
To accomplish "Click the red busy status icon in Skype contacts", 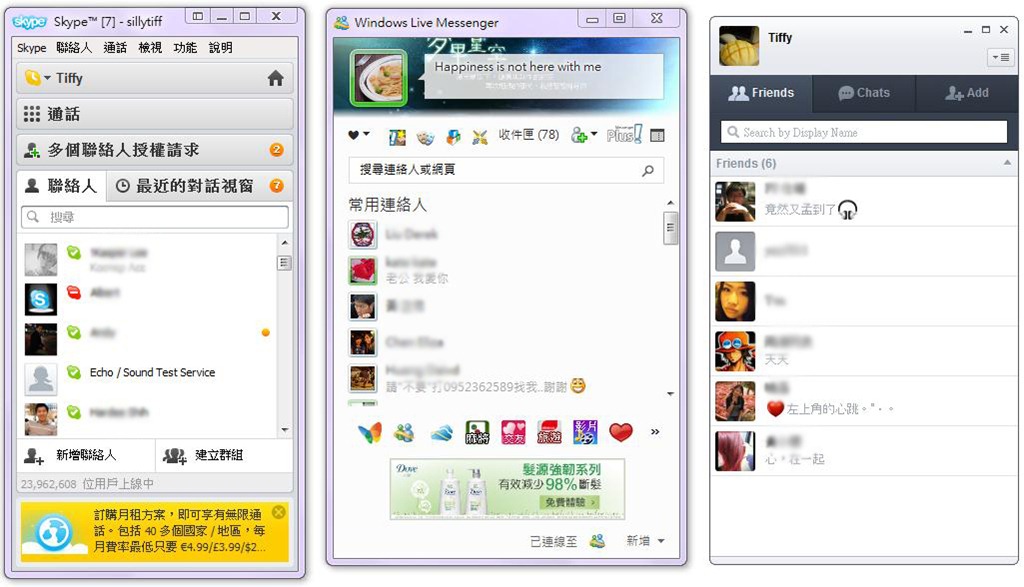I will pos(74,293).
